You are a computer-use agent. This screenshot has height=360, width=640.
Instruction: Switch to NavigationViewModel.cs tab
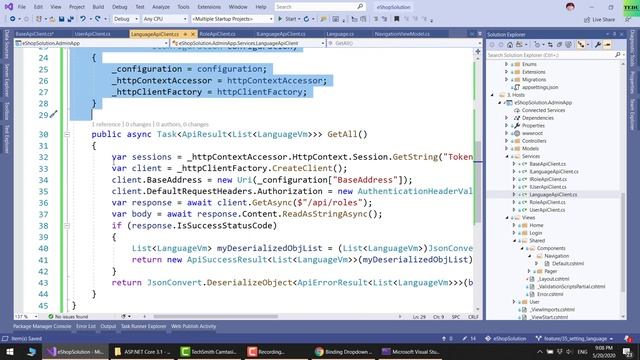[x=402, y=34]
